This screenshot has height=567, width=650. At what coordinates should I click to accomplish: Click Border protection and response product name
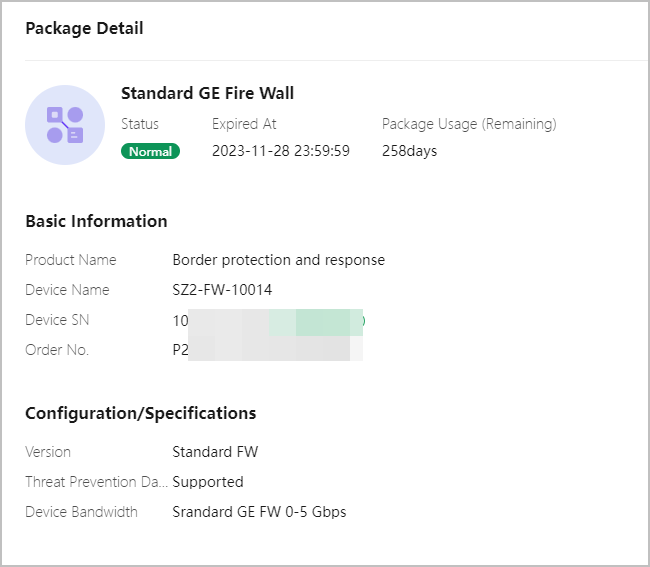click(279, 260)
